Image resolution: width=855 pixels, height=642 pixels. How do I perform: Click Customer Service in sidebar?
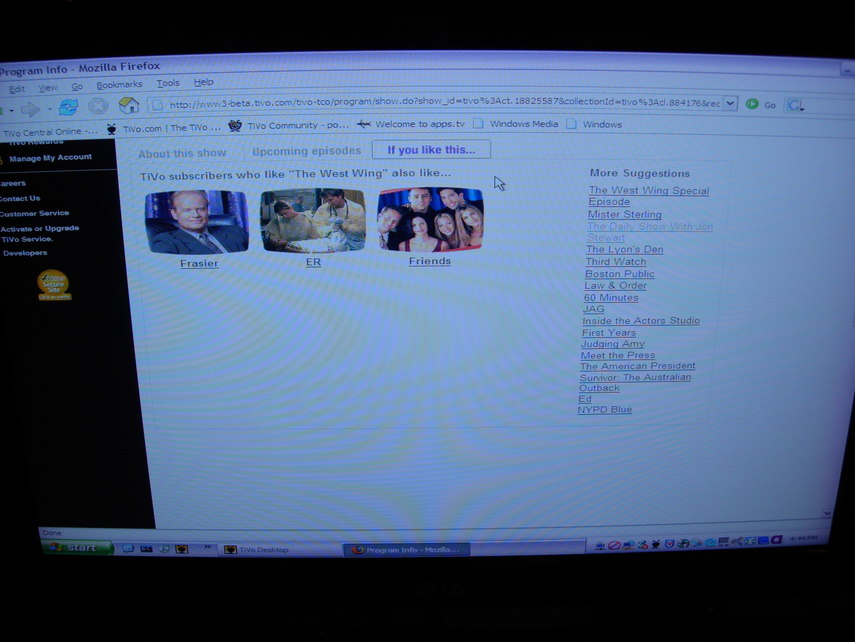pyautogui.click(x=35, y=213)
